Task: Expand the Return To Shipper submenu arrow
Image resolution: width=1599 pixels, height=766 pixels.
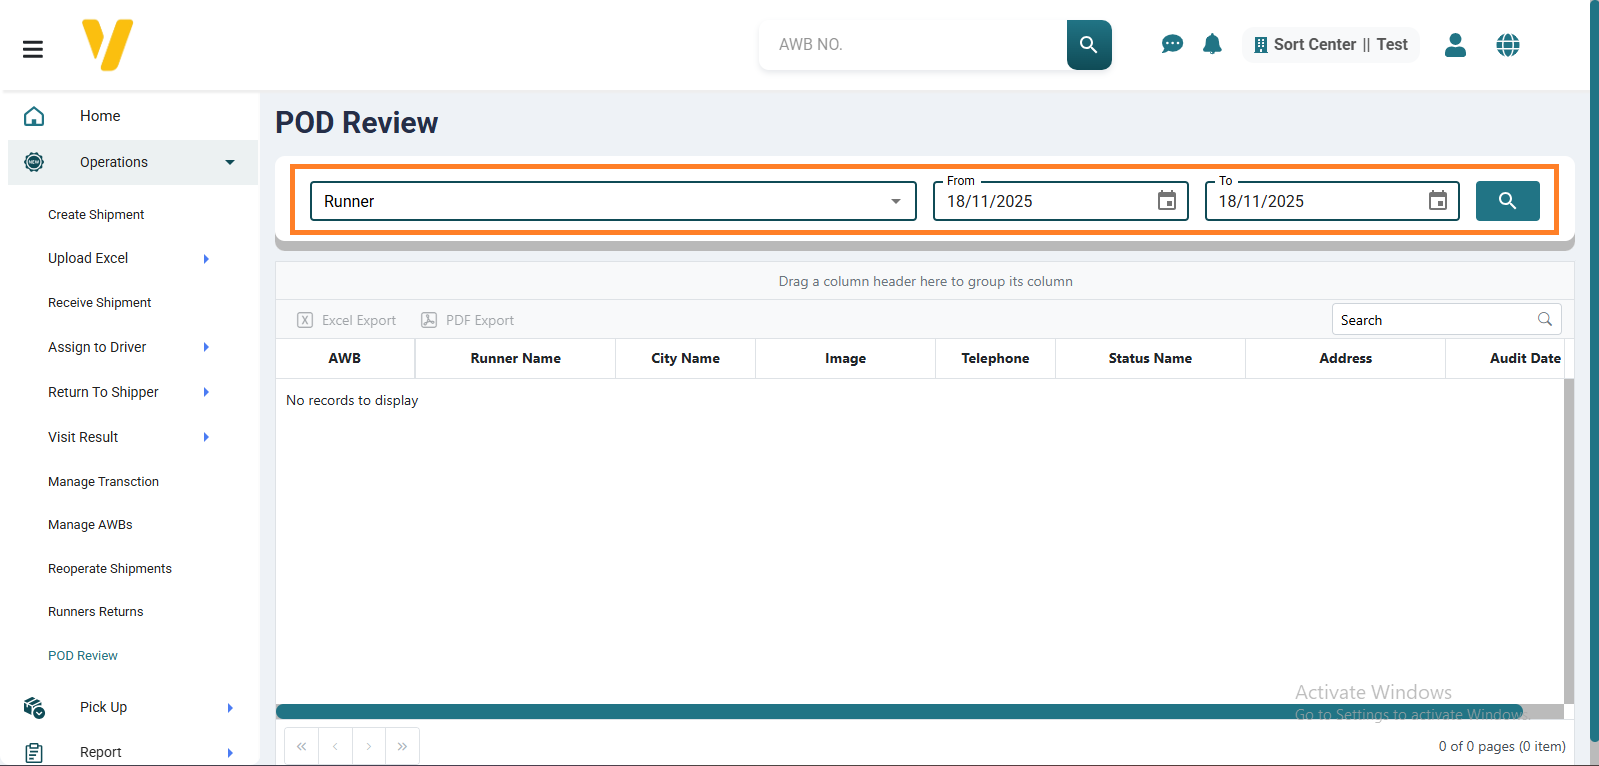Action: [x=206, y=392]
